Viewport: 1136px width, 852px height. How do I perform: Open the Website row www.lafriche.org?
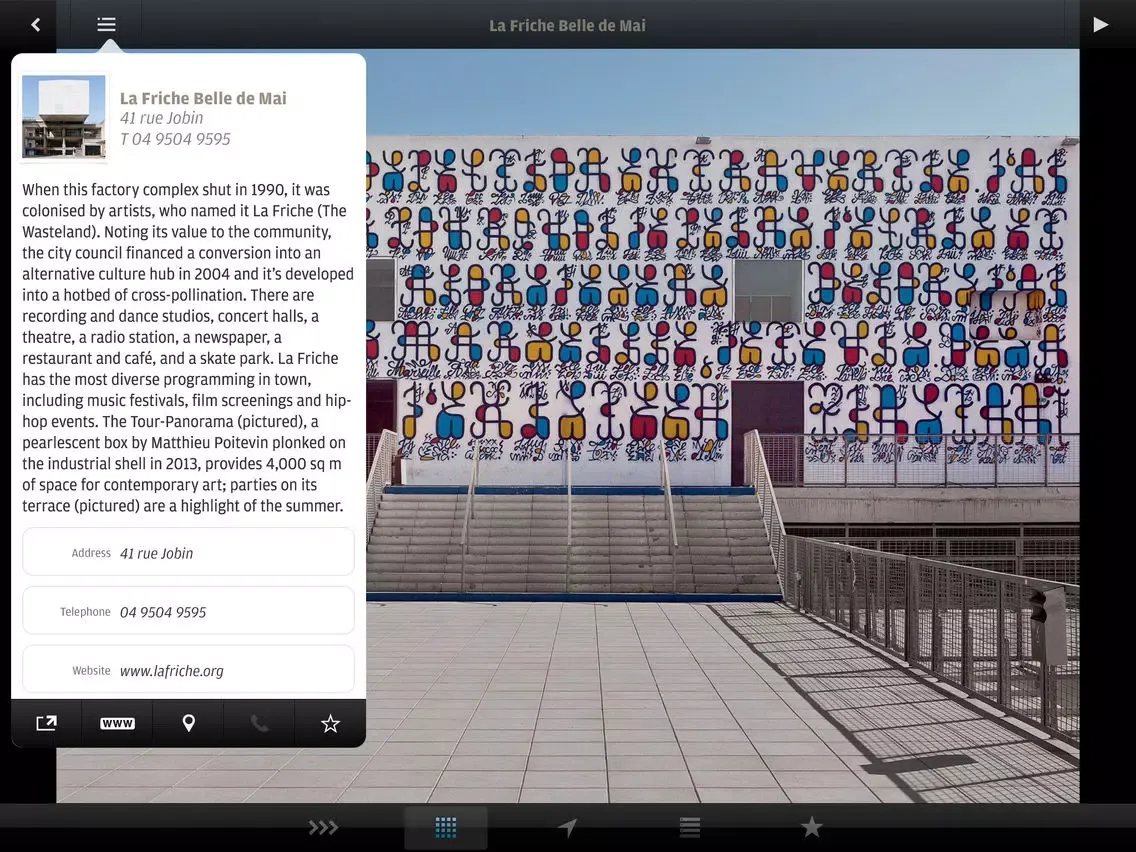pos(188,669)
